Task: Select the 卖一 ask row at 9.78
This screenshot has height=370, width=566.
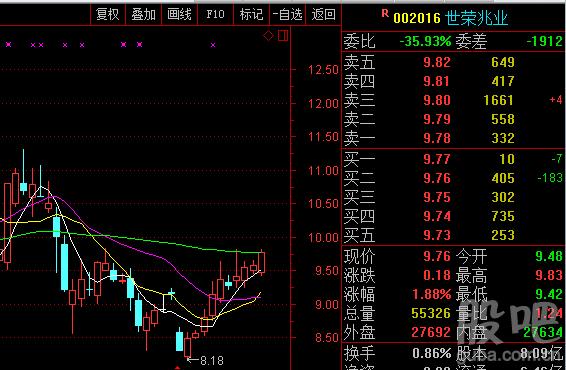Action: pos(453,138)
